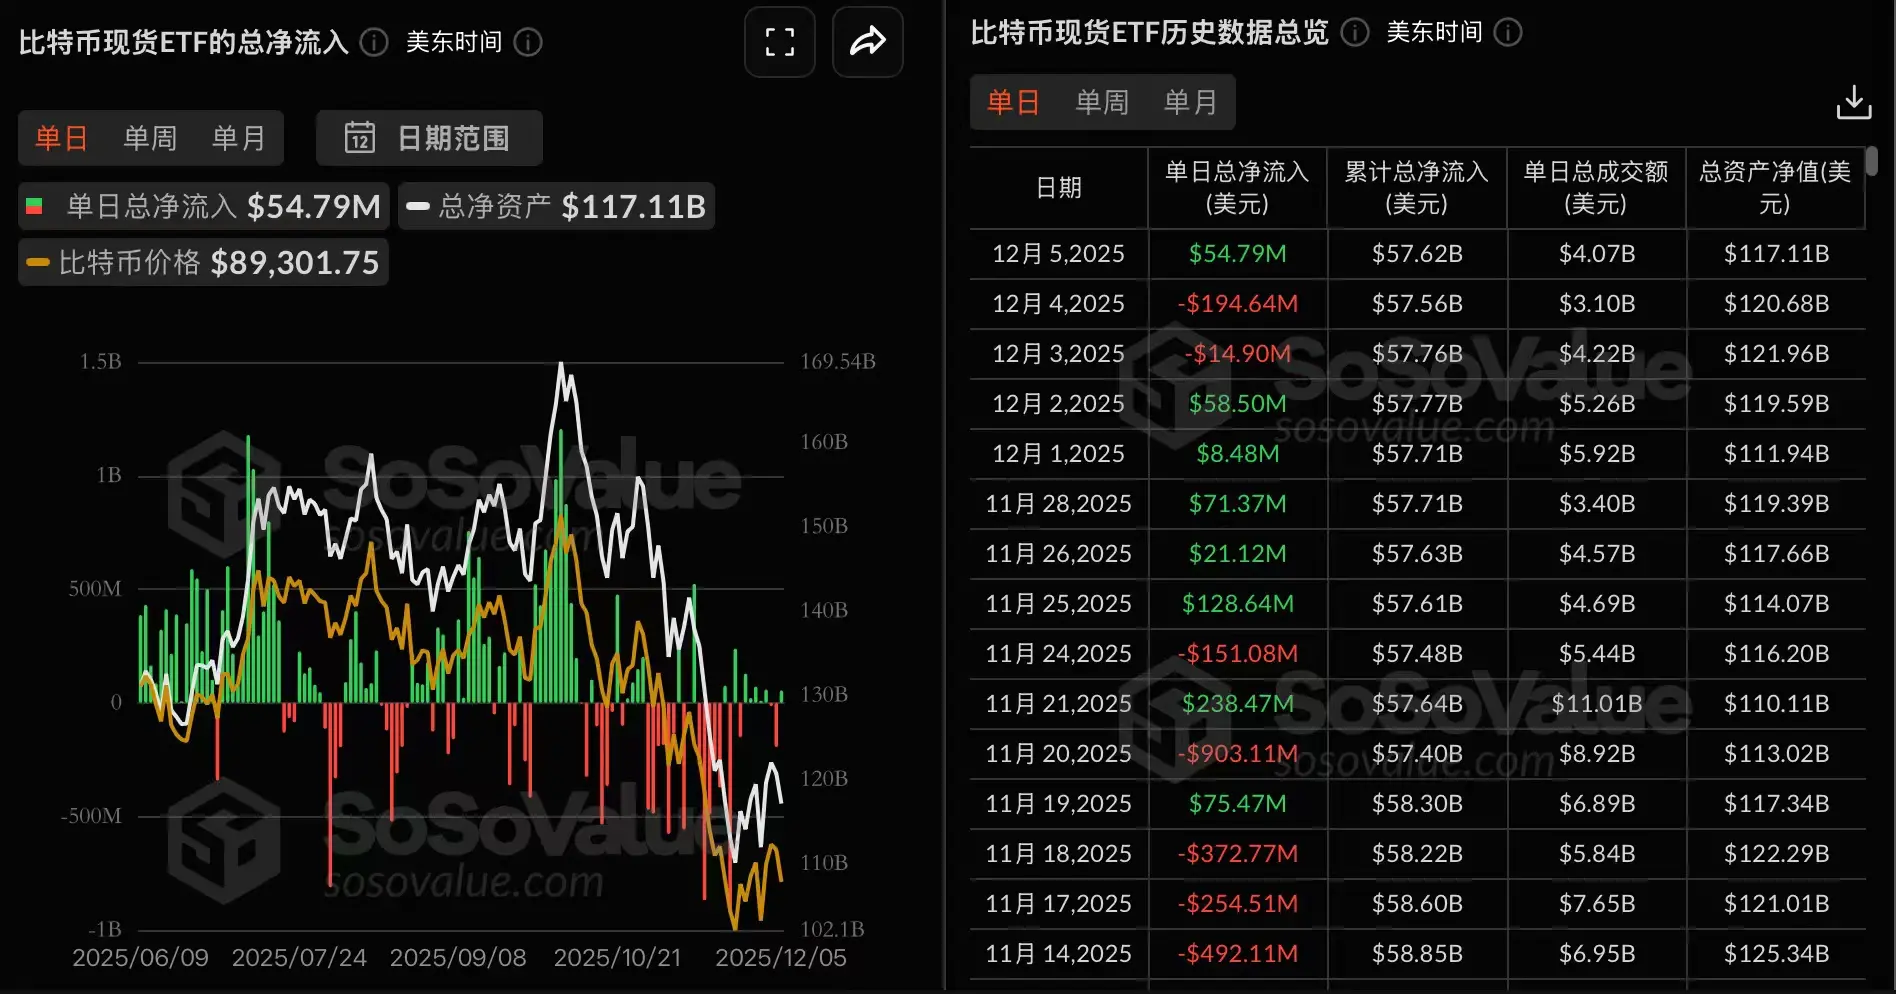Select the 单月 tab in the history table
This screenshot has height=994, width=1896.
coord(1190,101)
